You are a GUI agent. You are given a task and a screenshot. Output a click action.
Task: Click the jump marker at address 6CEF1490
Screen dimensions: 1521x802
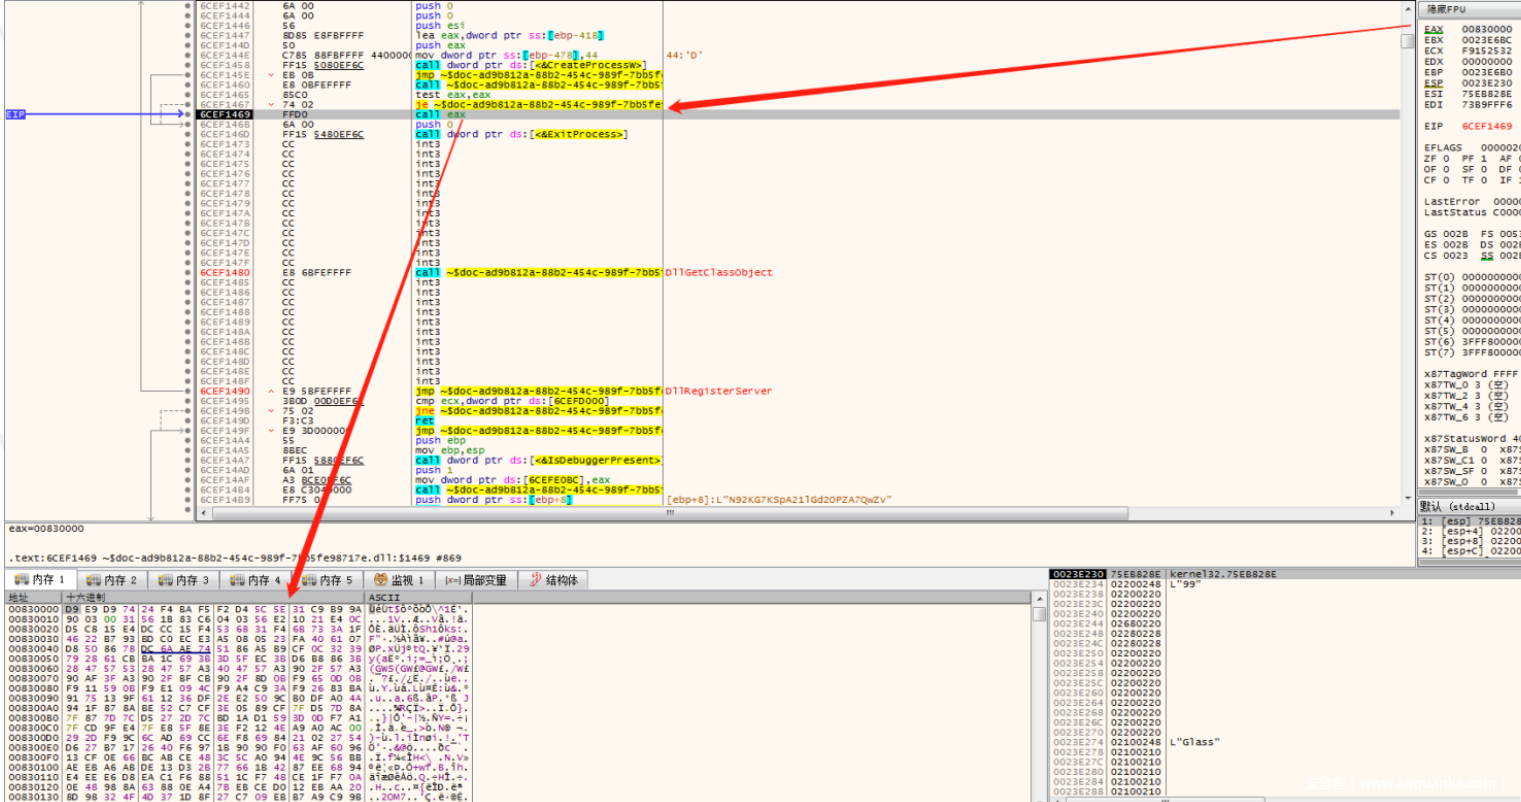(x=272, y=391)
